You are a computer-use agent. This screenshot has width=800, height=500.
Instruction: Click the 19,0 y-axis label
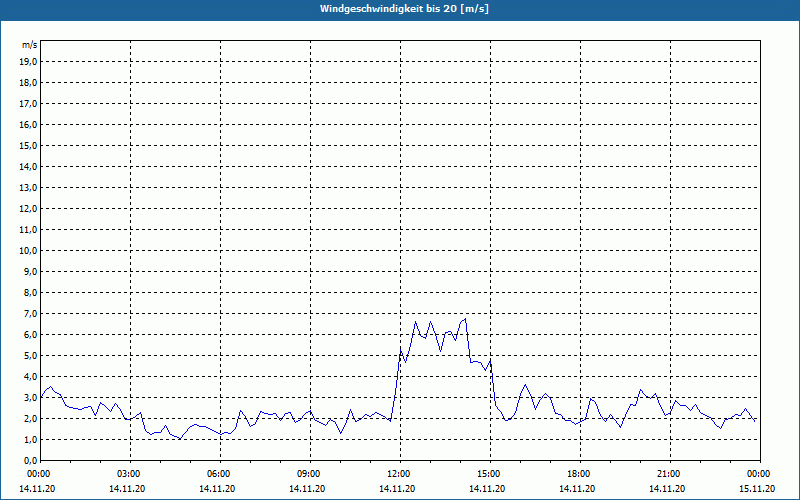(29, 62)
